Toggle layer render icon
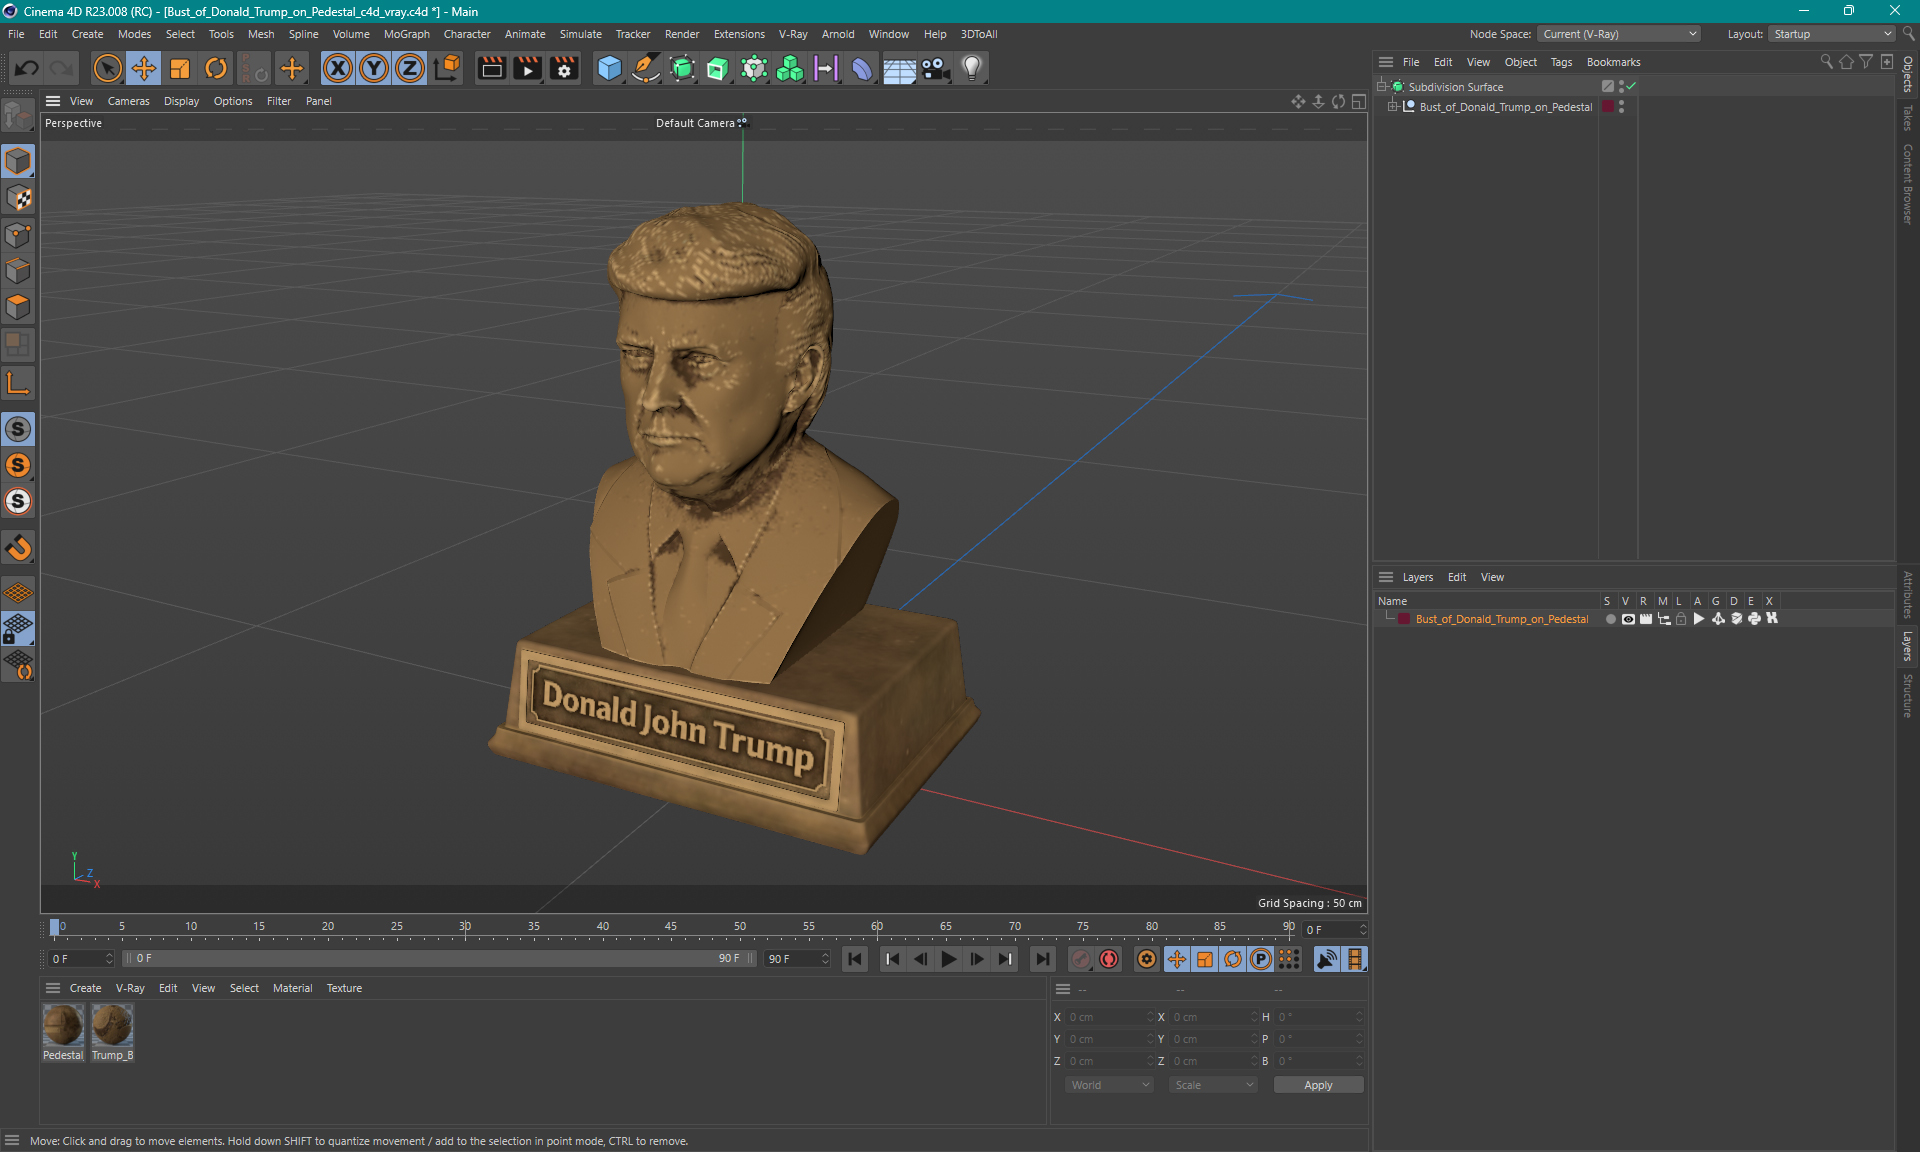 pyautogui.click(x=1646, y=619)
